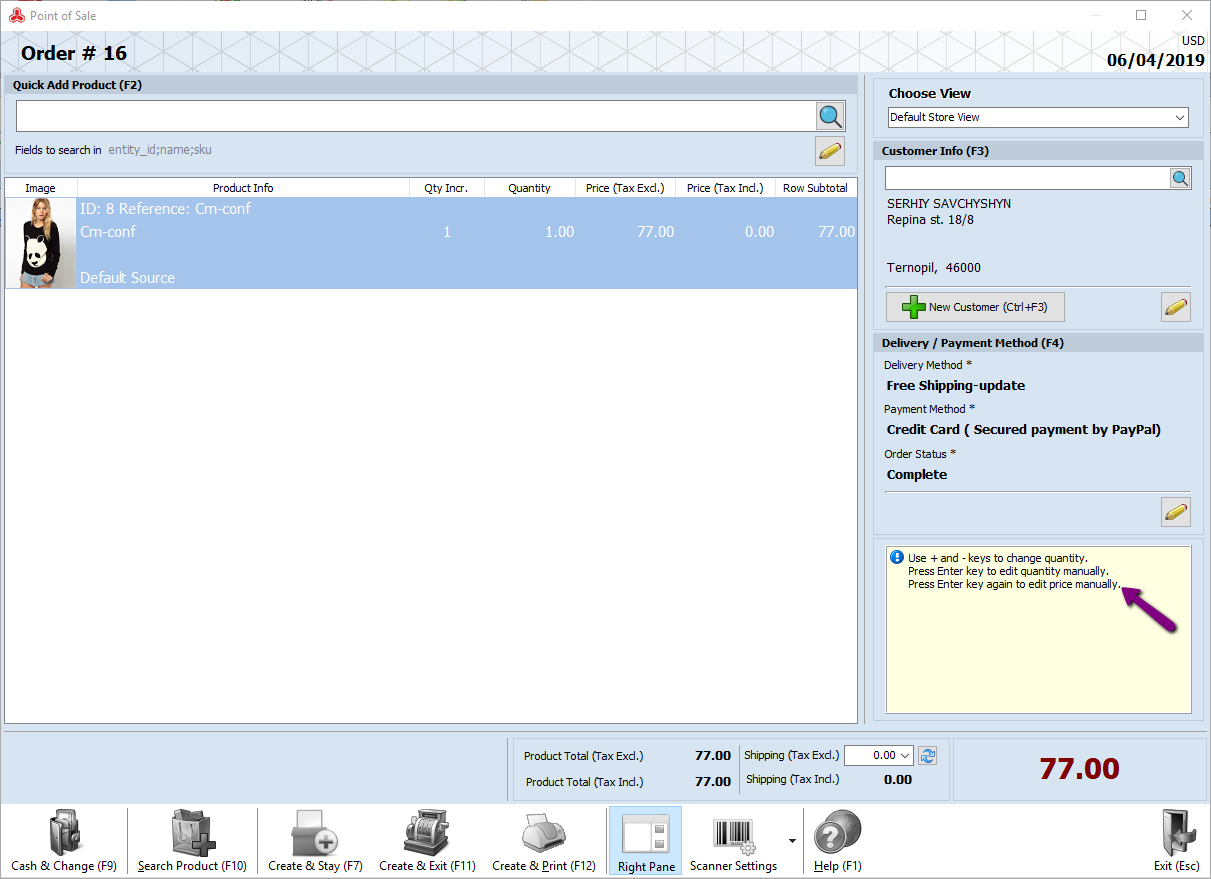This screenshot has width=1211, height=879.
Task: Click the Quick Add Product input field
Action: [x=415, y=116]
